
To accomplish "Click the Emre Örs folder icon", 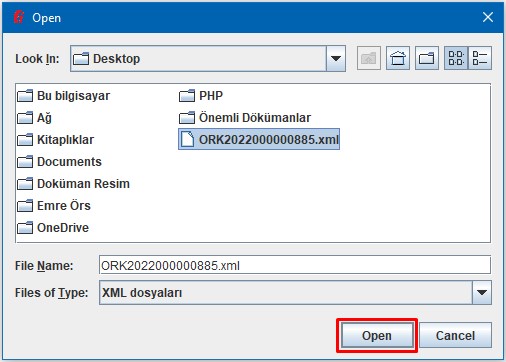I will [x=25, y=206].
